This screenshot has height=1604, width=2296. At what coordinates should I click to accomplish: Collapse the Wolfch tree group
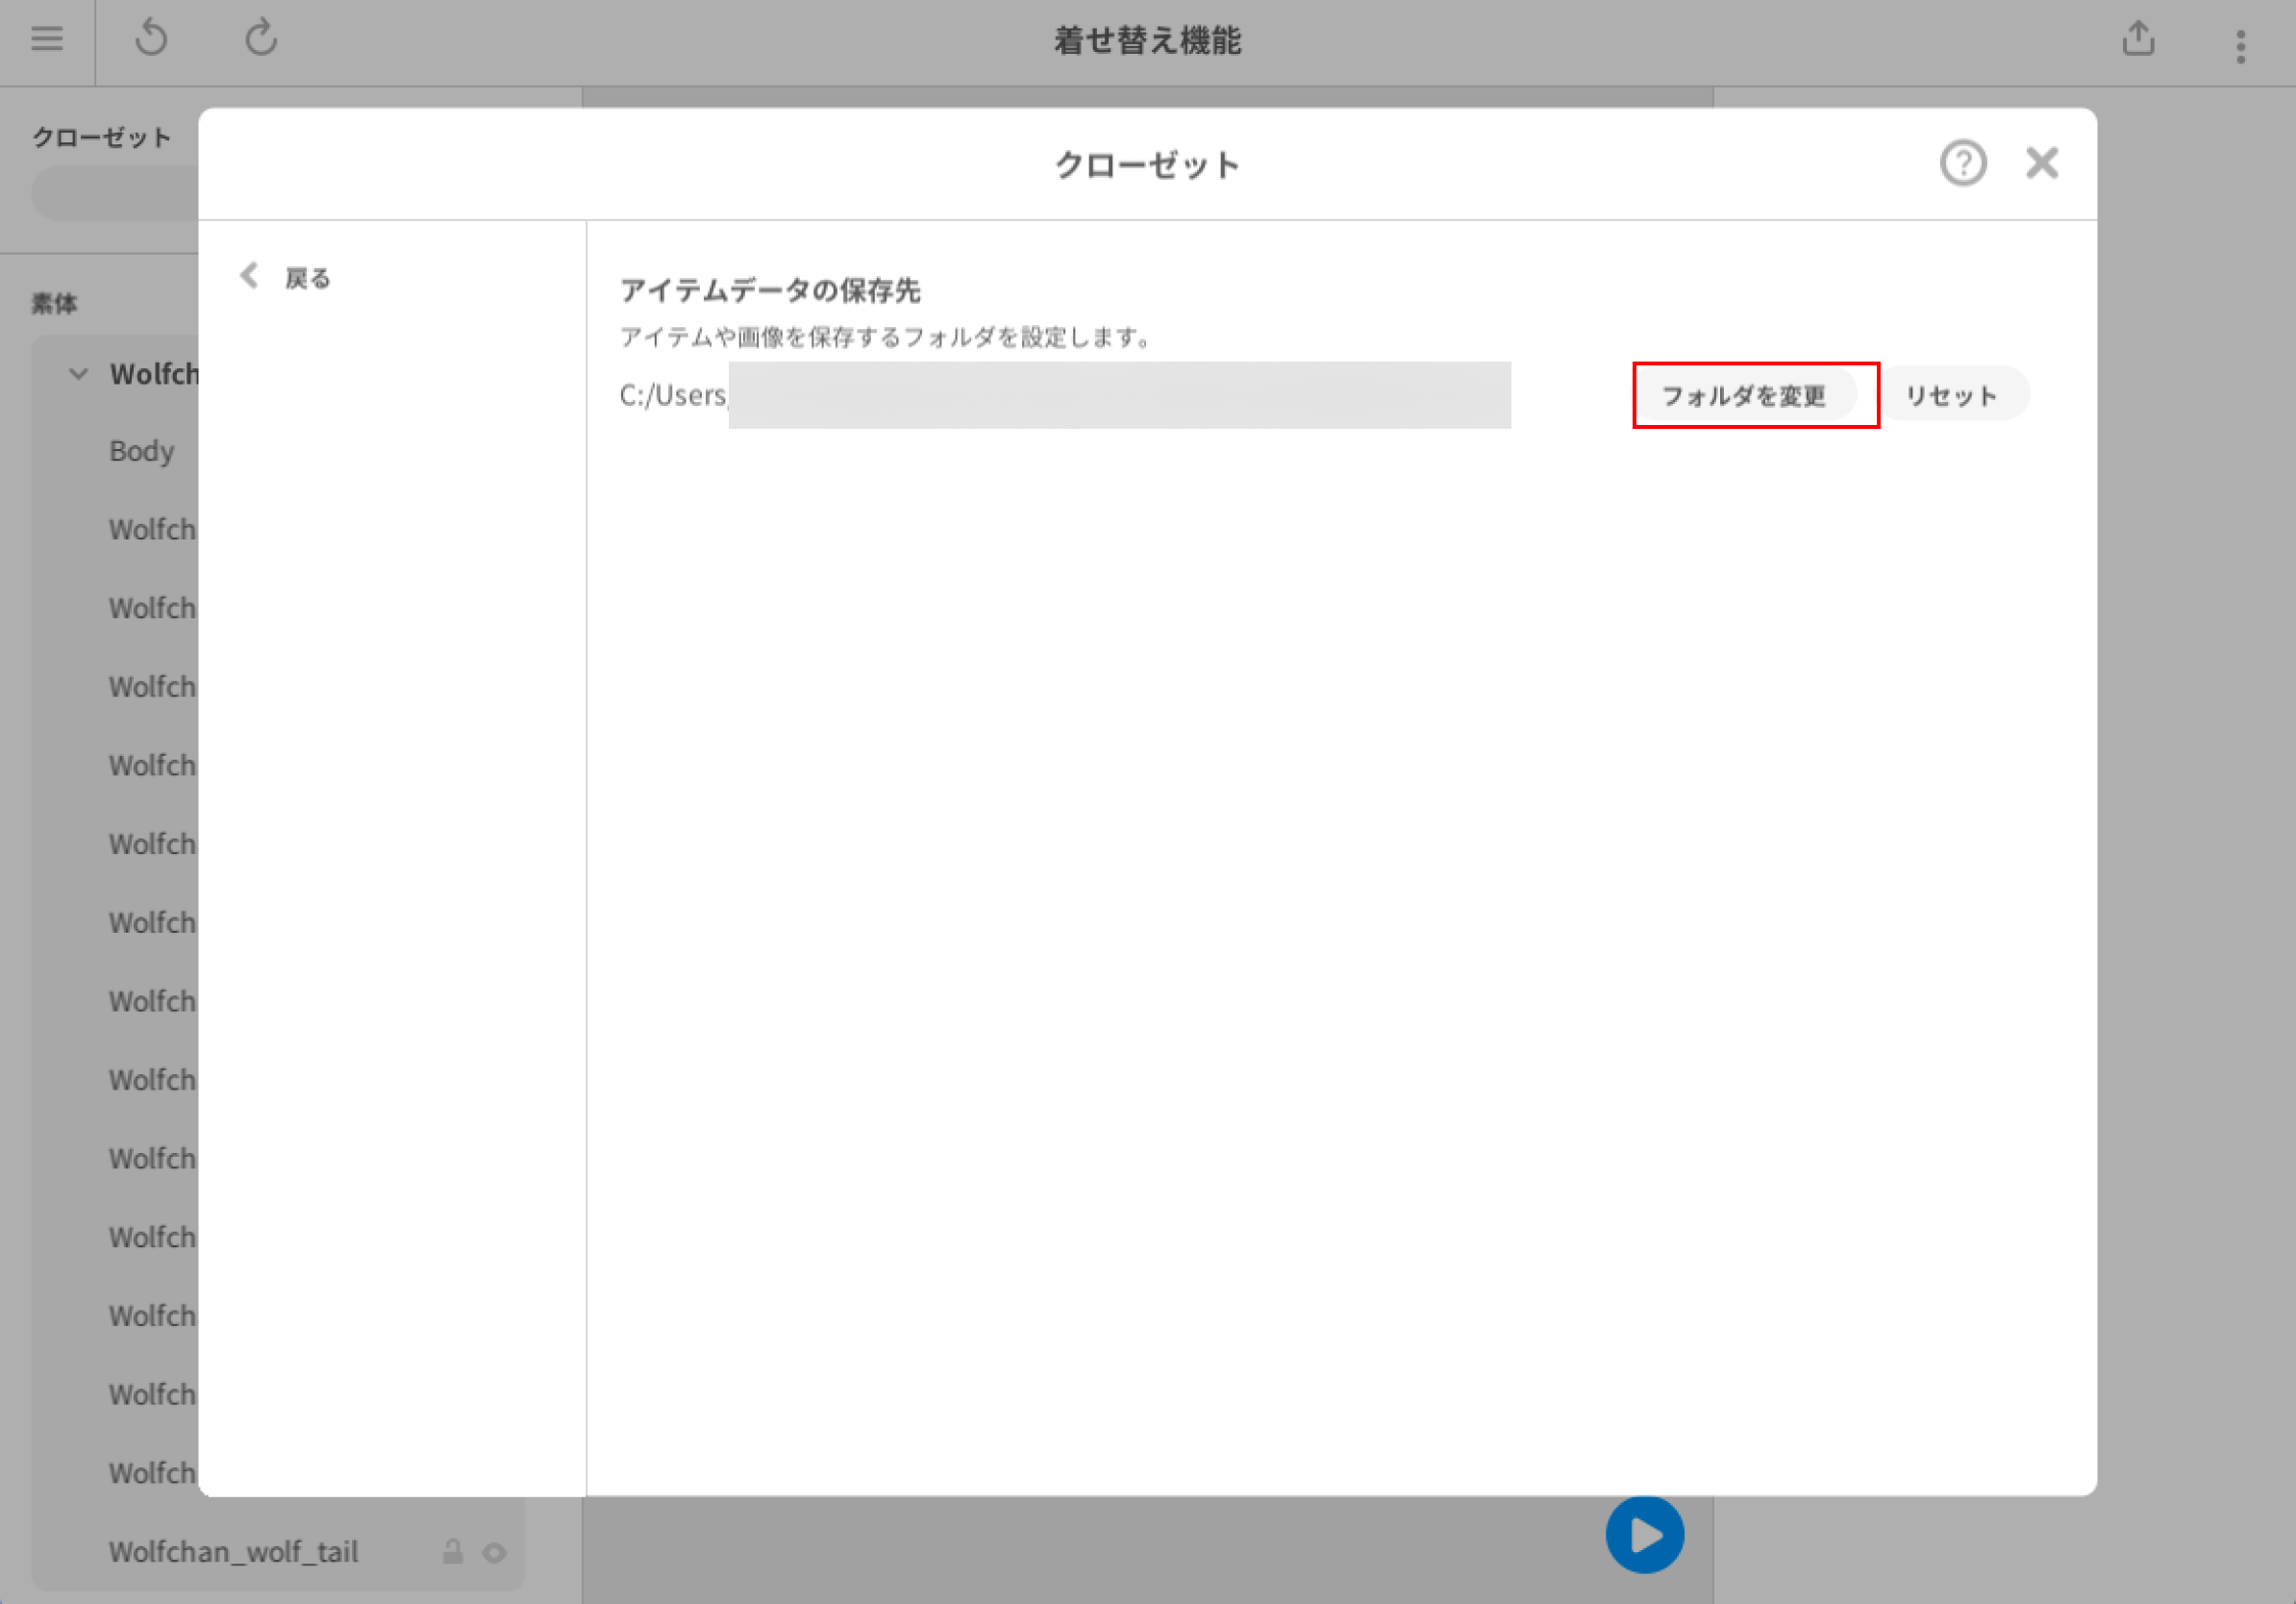tap(78, 374)
